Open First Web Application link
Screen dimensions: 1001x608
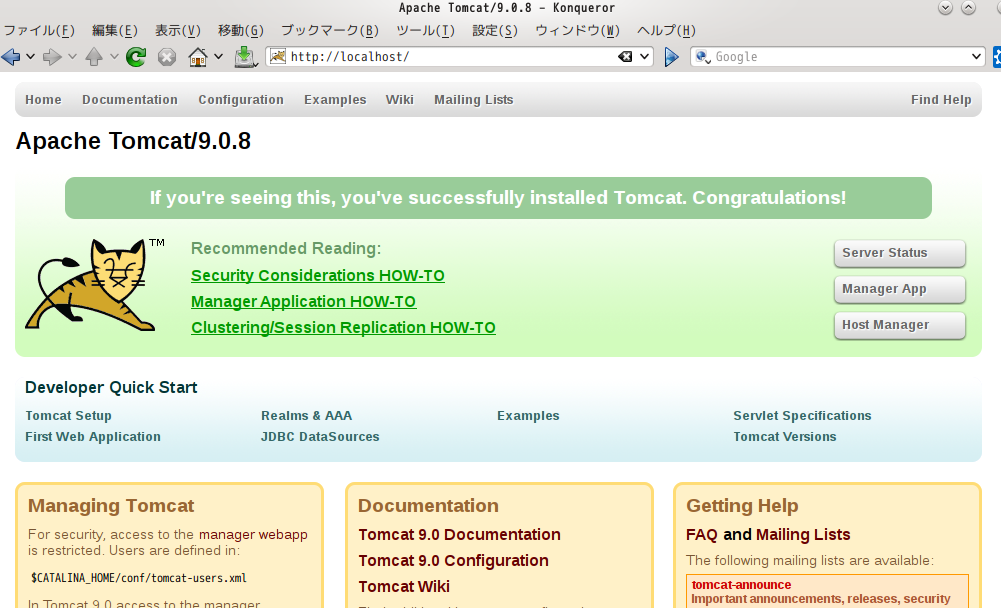click(x=93, y=437)
